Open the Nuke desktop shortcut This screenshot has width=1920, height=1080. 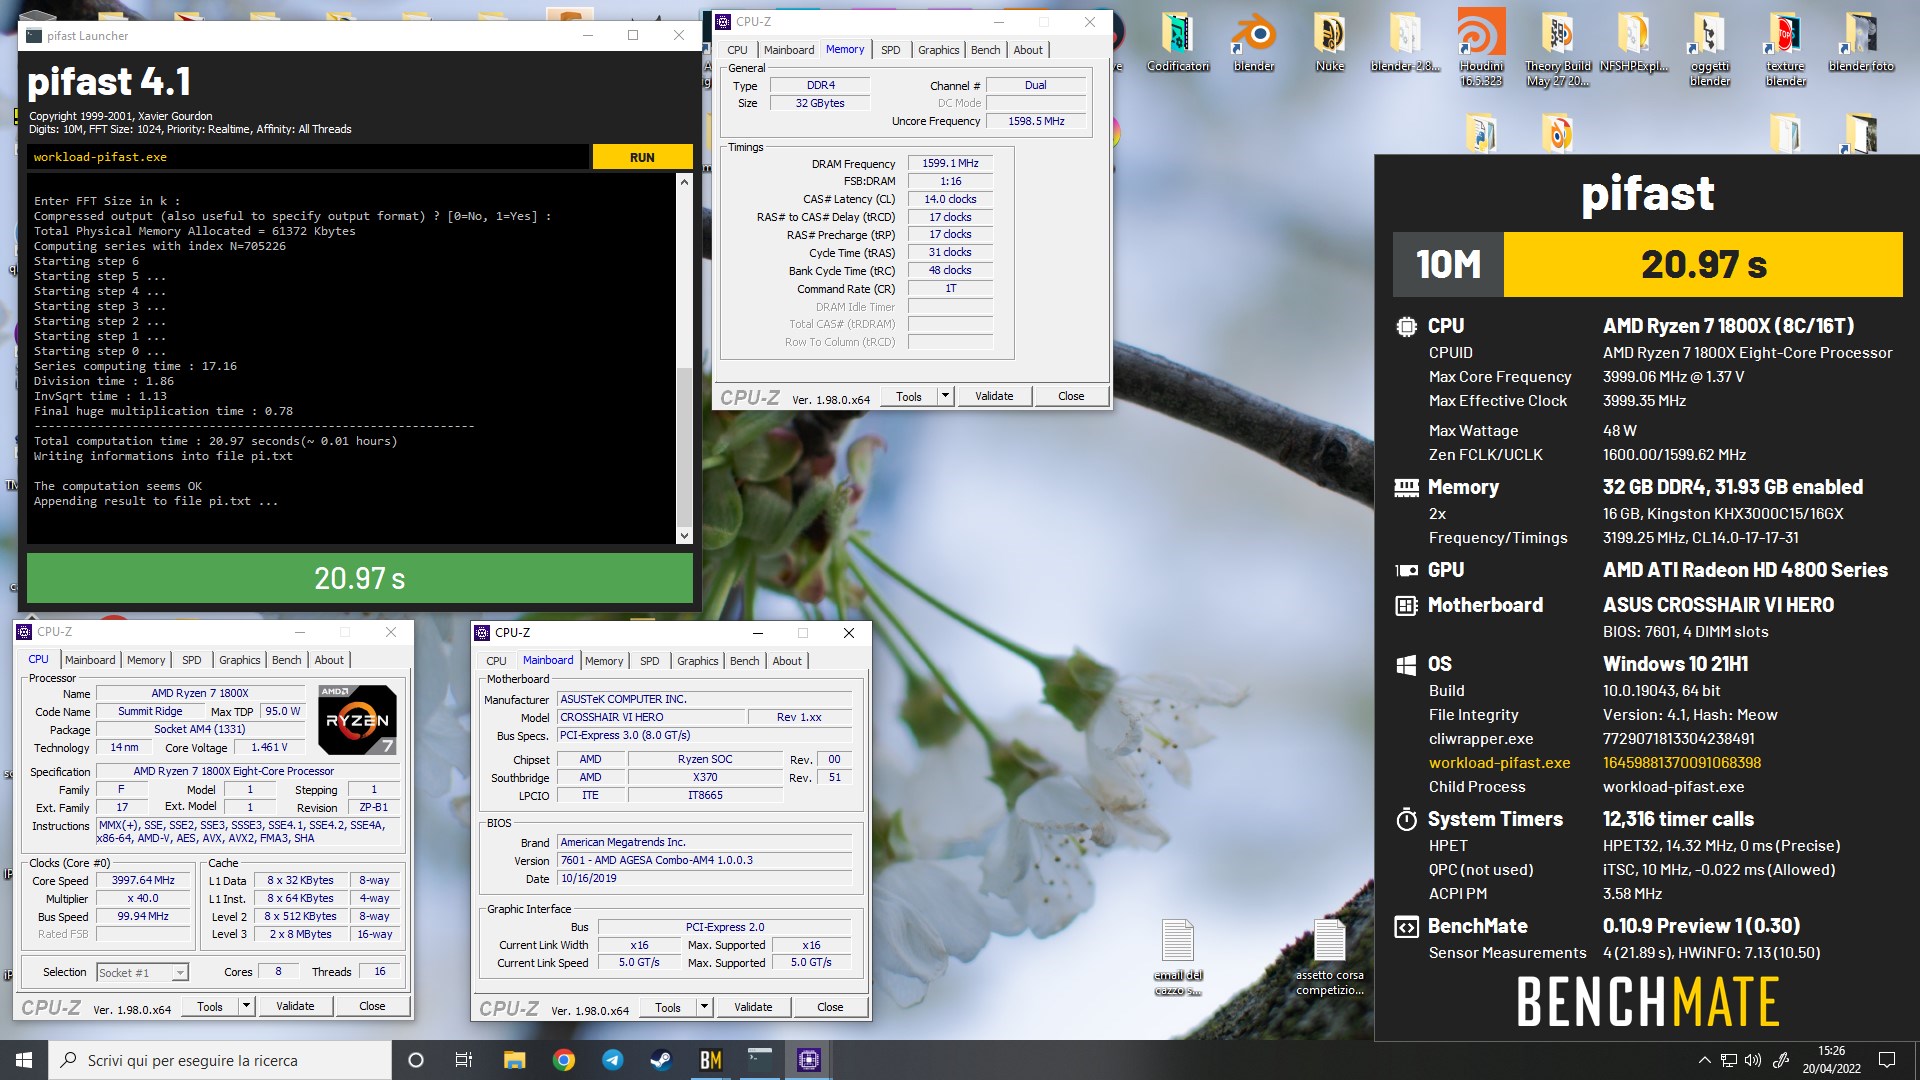[1329, 42]
